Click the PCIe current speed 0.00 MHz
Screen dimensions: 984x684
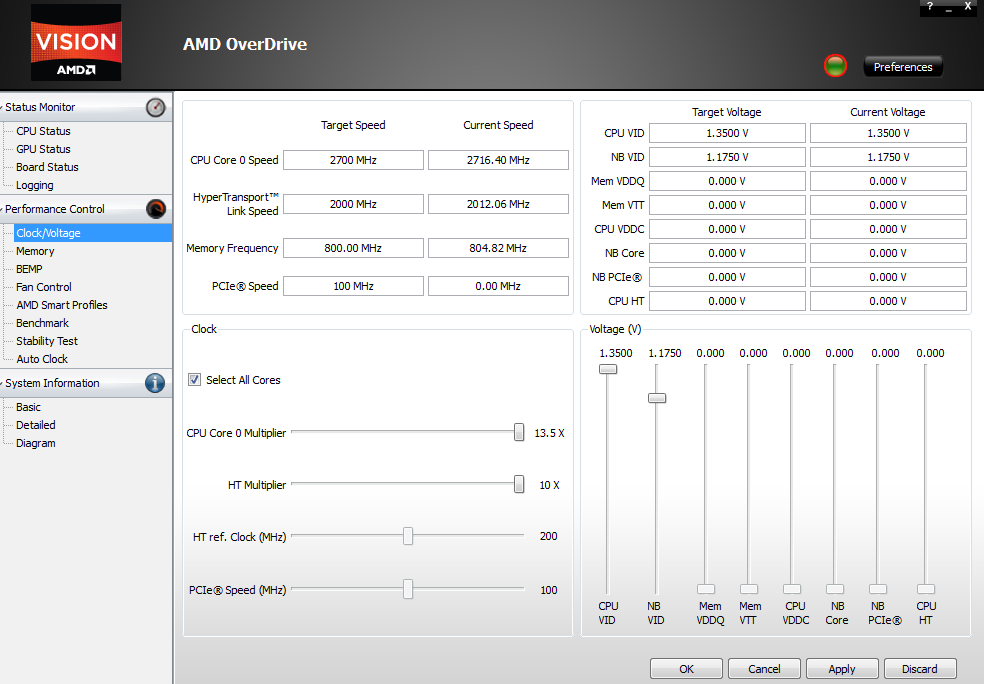tap(498, 286)
